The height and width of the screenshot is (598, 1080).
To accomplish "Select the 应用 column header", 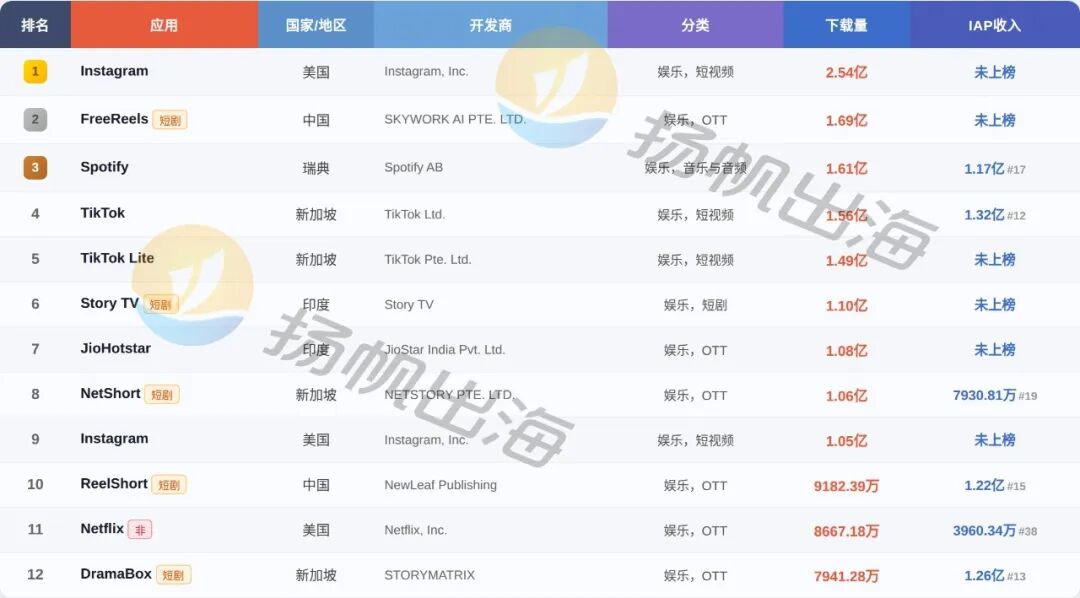I will pyautogui.click(x=164, y=25).
